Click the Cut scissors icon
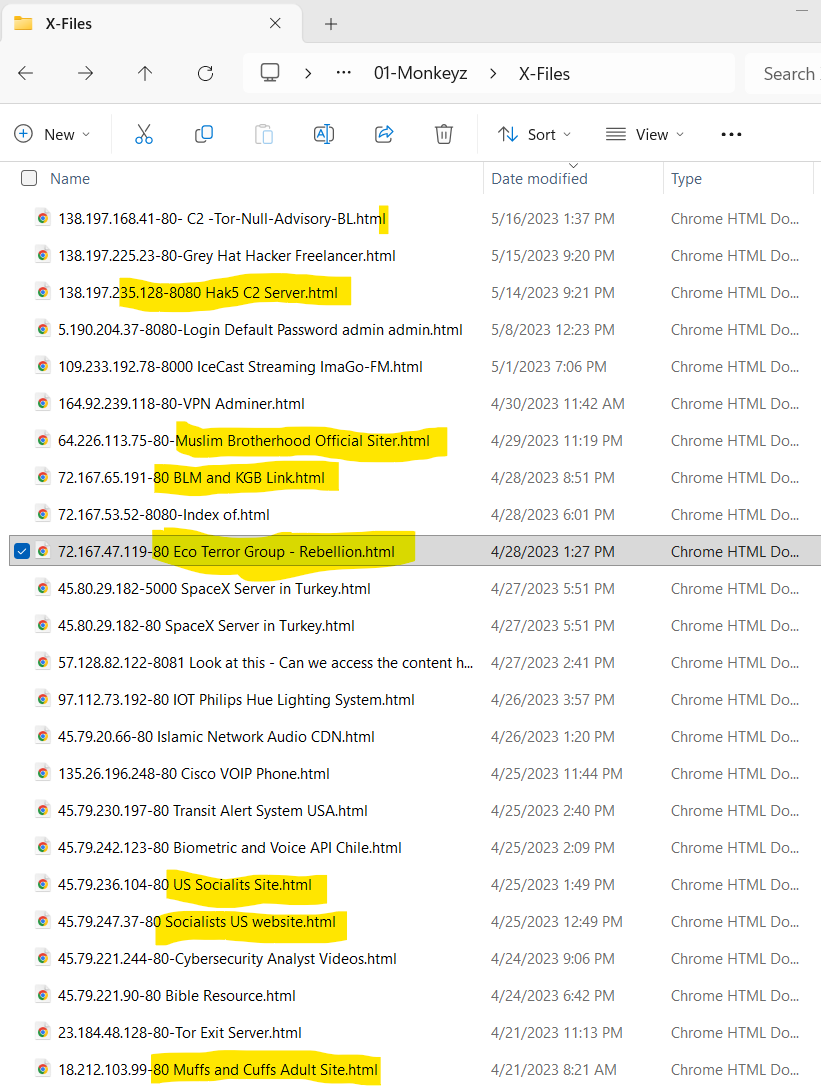 click(143, 134)
